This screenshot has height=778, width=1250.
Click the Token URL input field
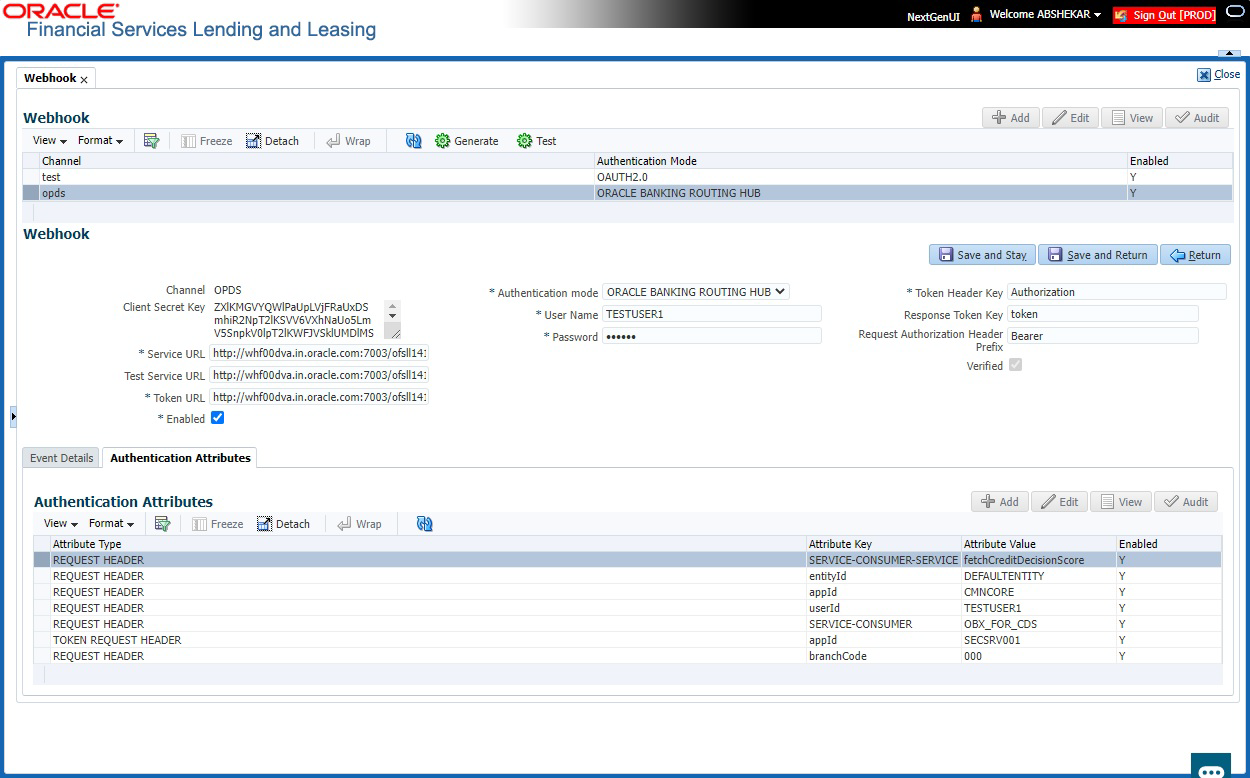point(319,397)
